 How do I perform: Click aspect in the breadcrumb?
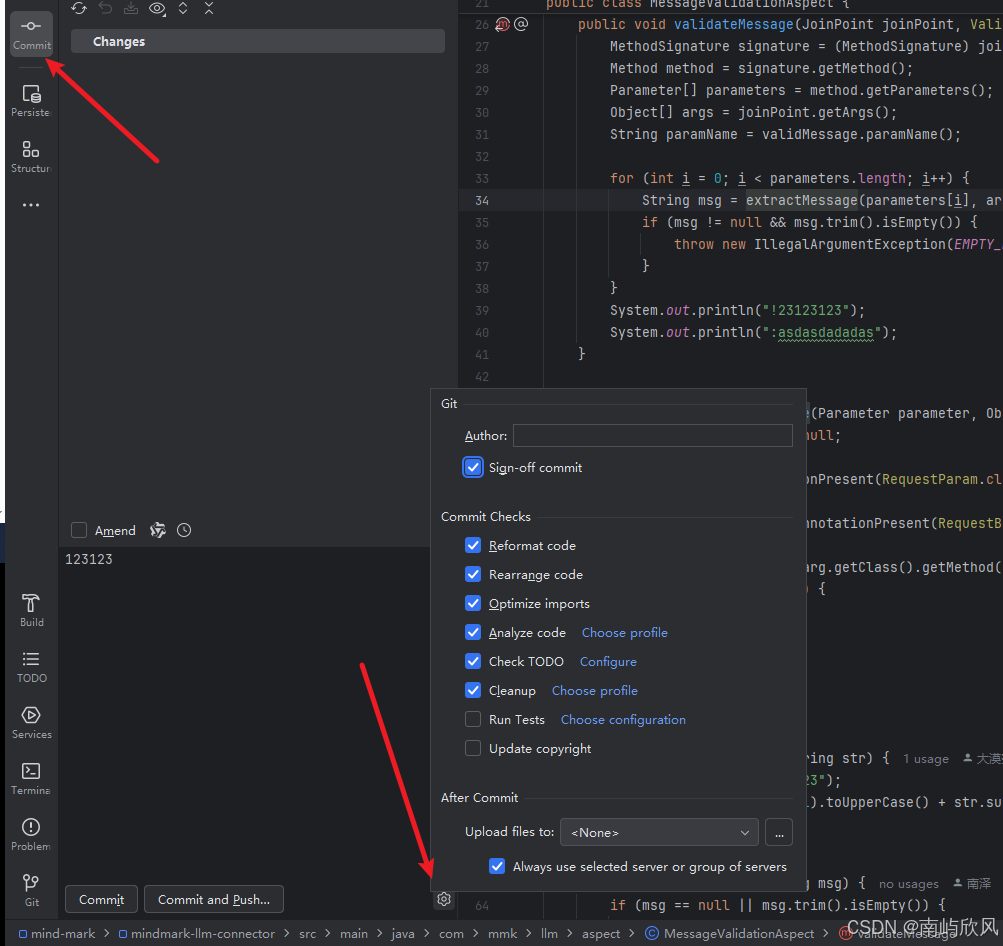point(601,934)
